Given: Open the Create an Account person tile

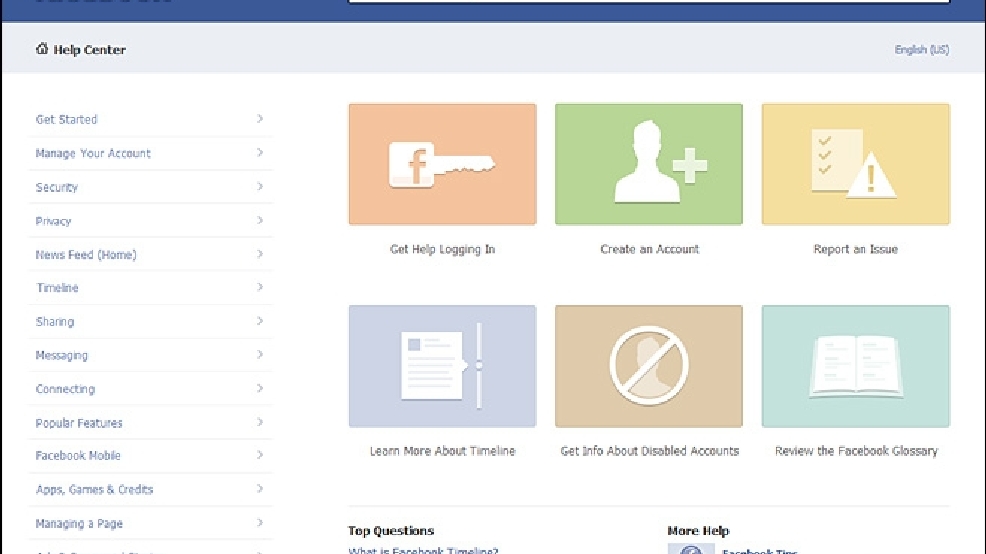Looking at the screenshot, I should click(x=648, y=164).
